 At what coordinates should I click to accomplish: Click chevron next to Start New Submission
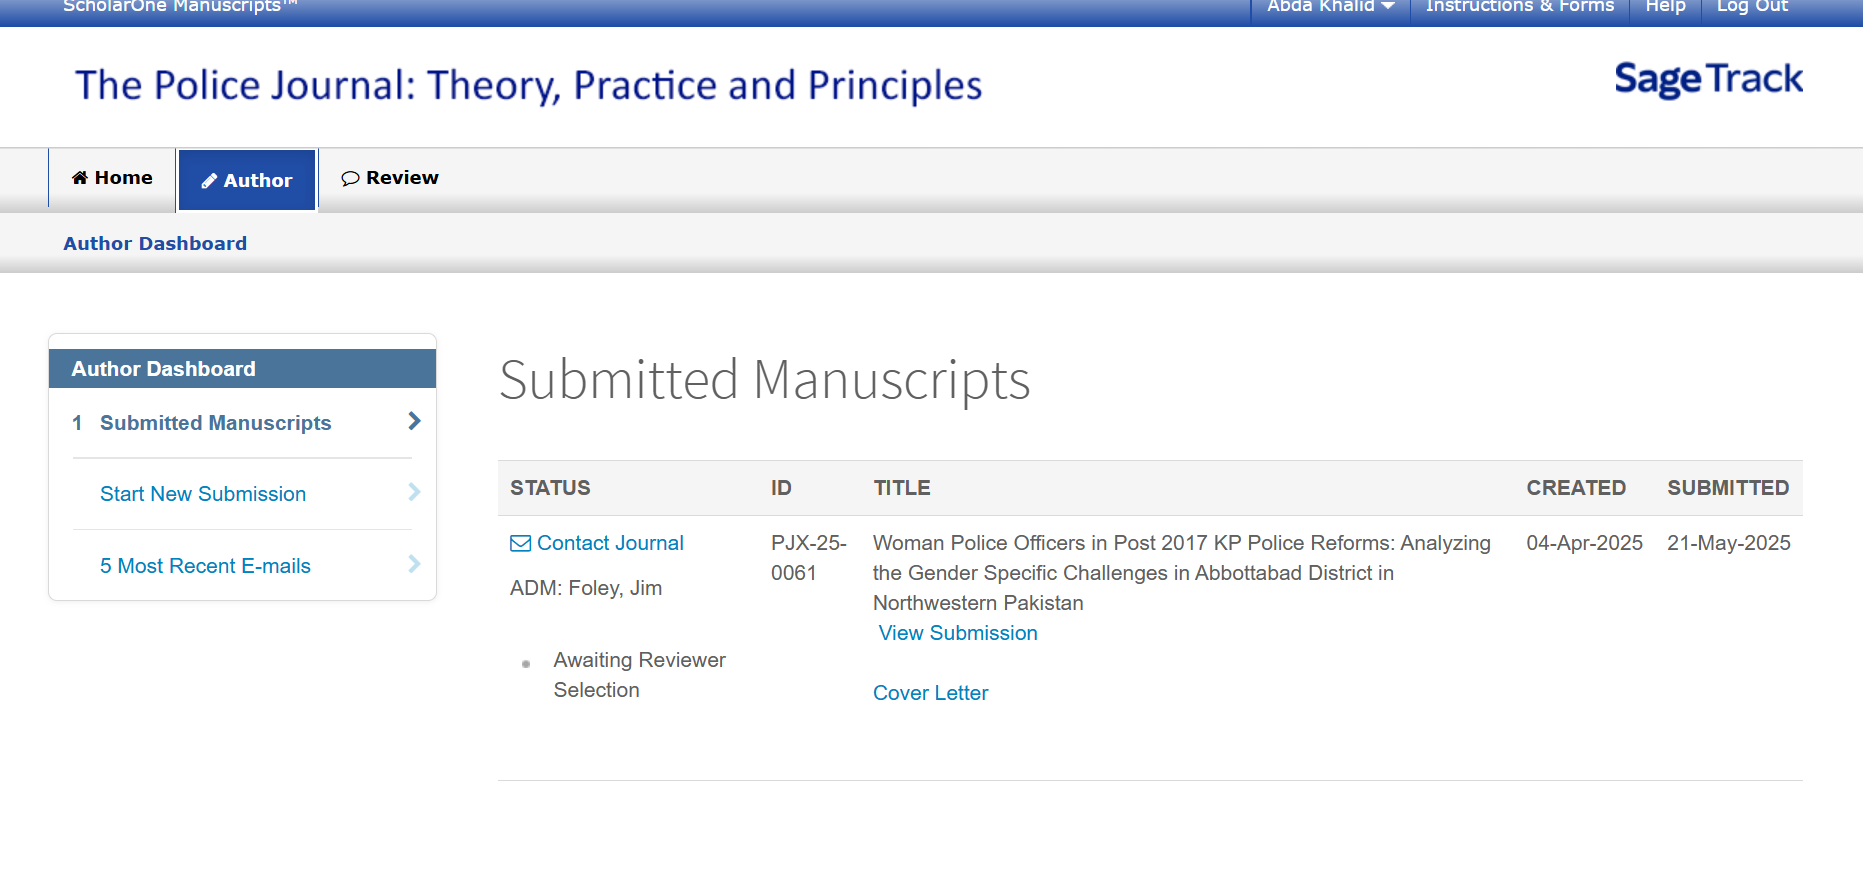(414, 492)
